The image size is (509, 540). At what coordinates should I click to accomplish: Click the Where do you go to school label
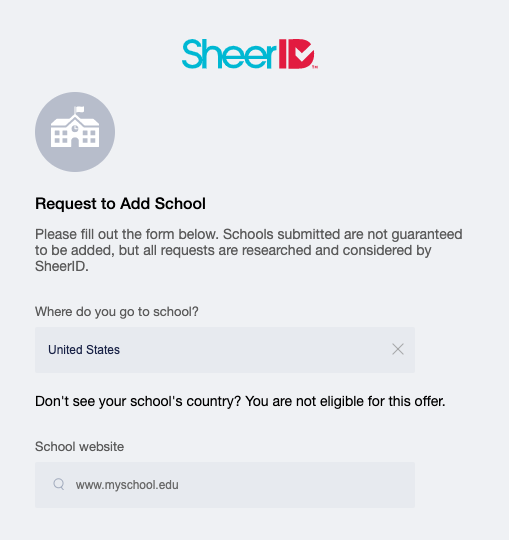click(x=117, y=312)
